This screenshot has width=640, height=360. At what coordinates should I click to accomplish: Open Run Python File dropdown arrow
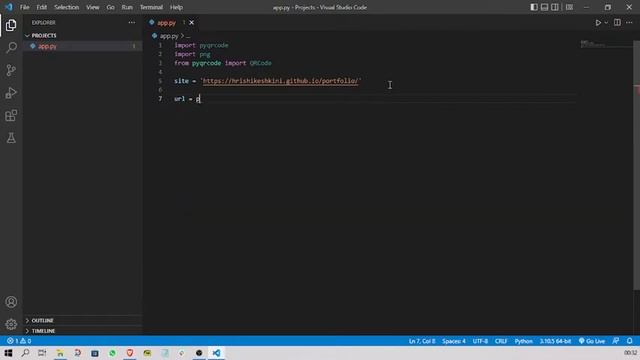pos(606,23)
